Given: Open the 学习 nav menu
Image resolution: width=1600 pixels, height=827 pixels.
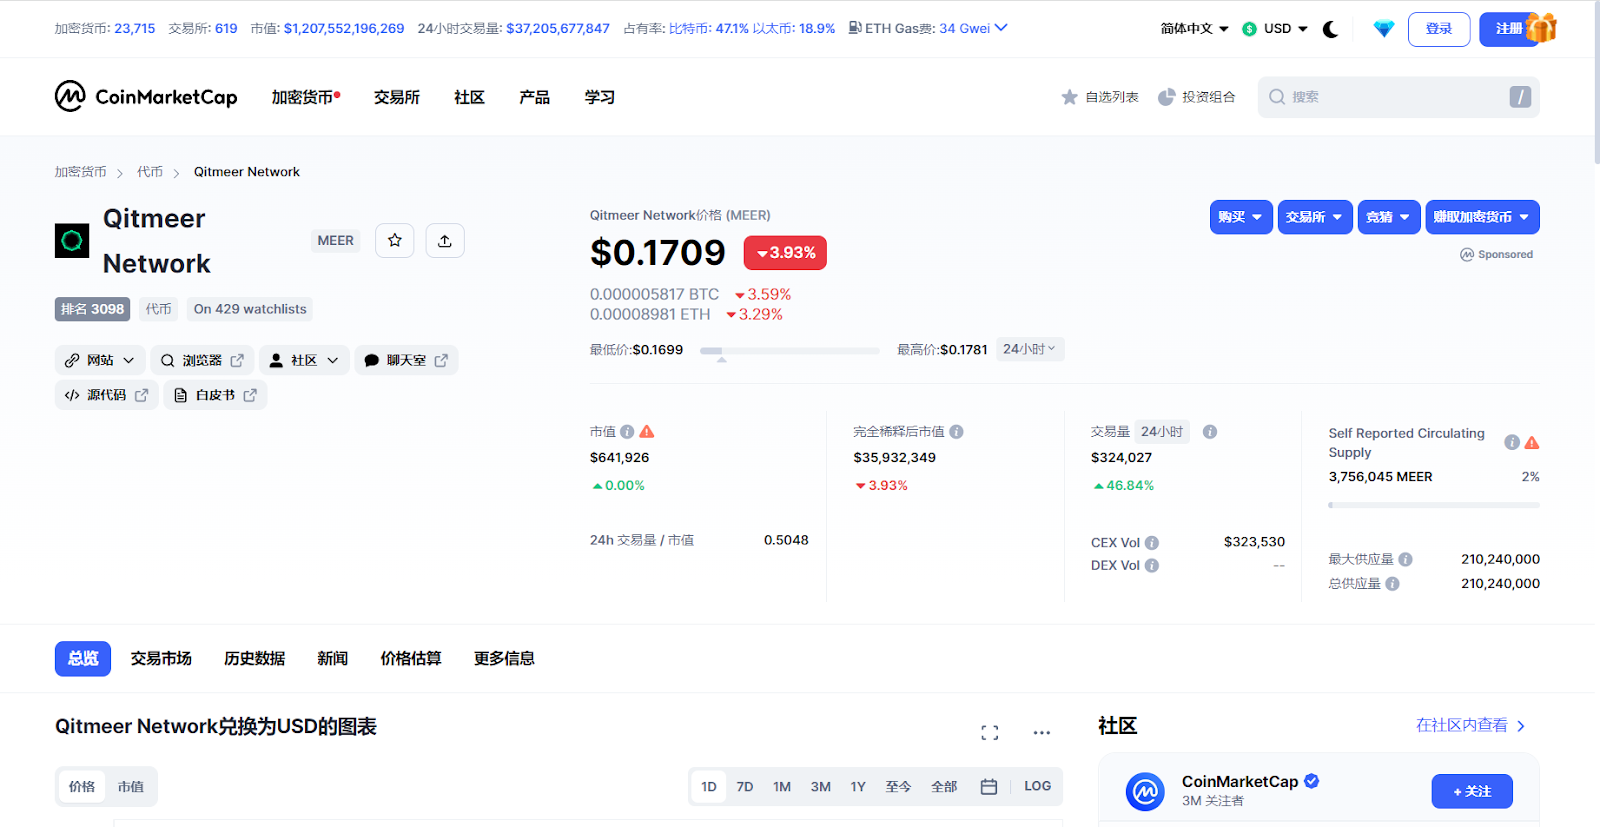Looking at the screenshot, I should (600, 97).
